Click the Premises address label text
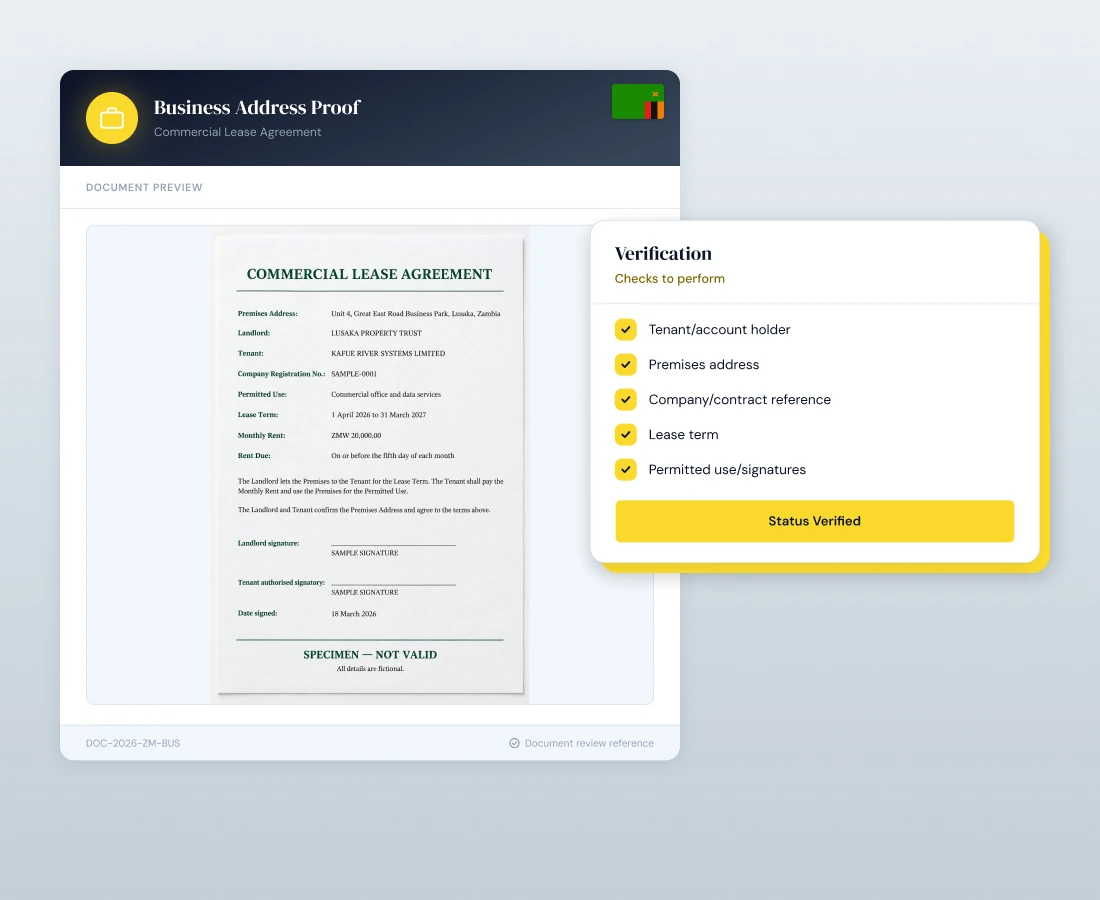 pyautogui.click(x=704, y=364)
